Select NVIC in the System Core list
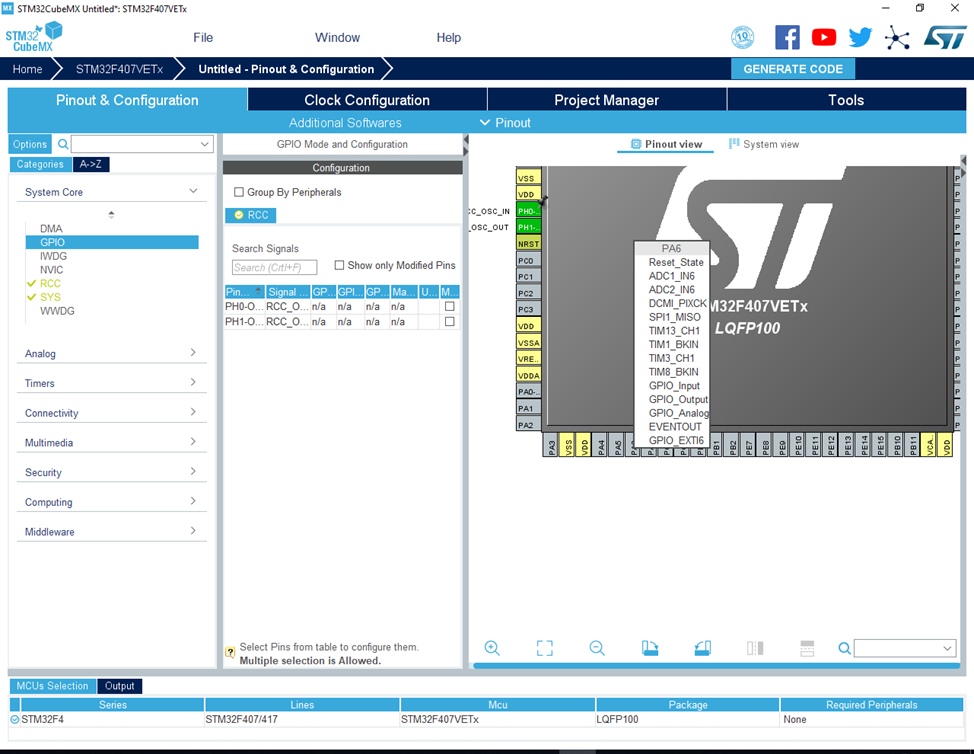Image resolution: width=974 pixels, height=754 pixels. 52,270
